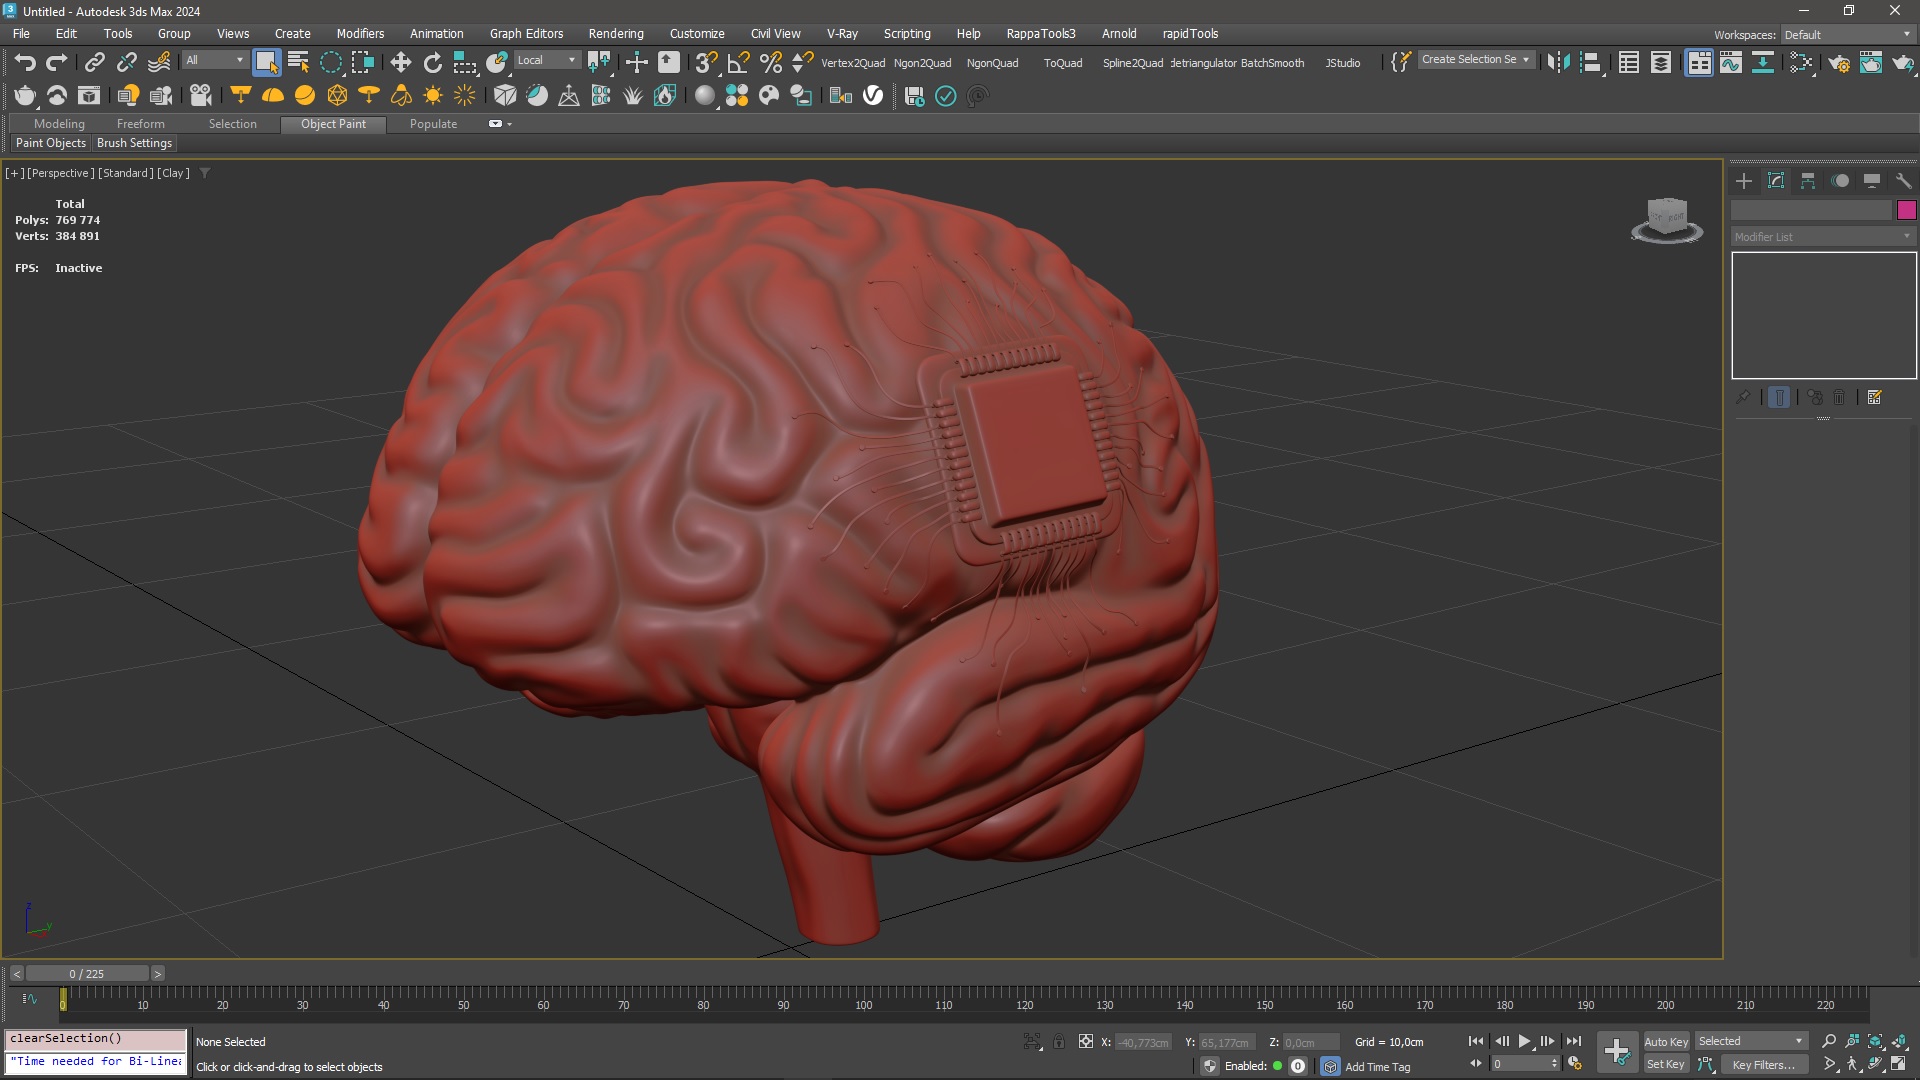Open the Material Editor sphere icon
1920x1080 pixels.
click(x=705, y=95)
